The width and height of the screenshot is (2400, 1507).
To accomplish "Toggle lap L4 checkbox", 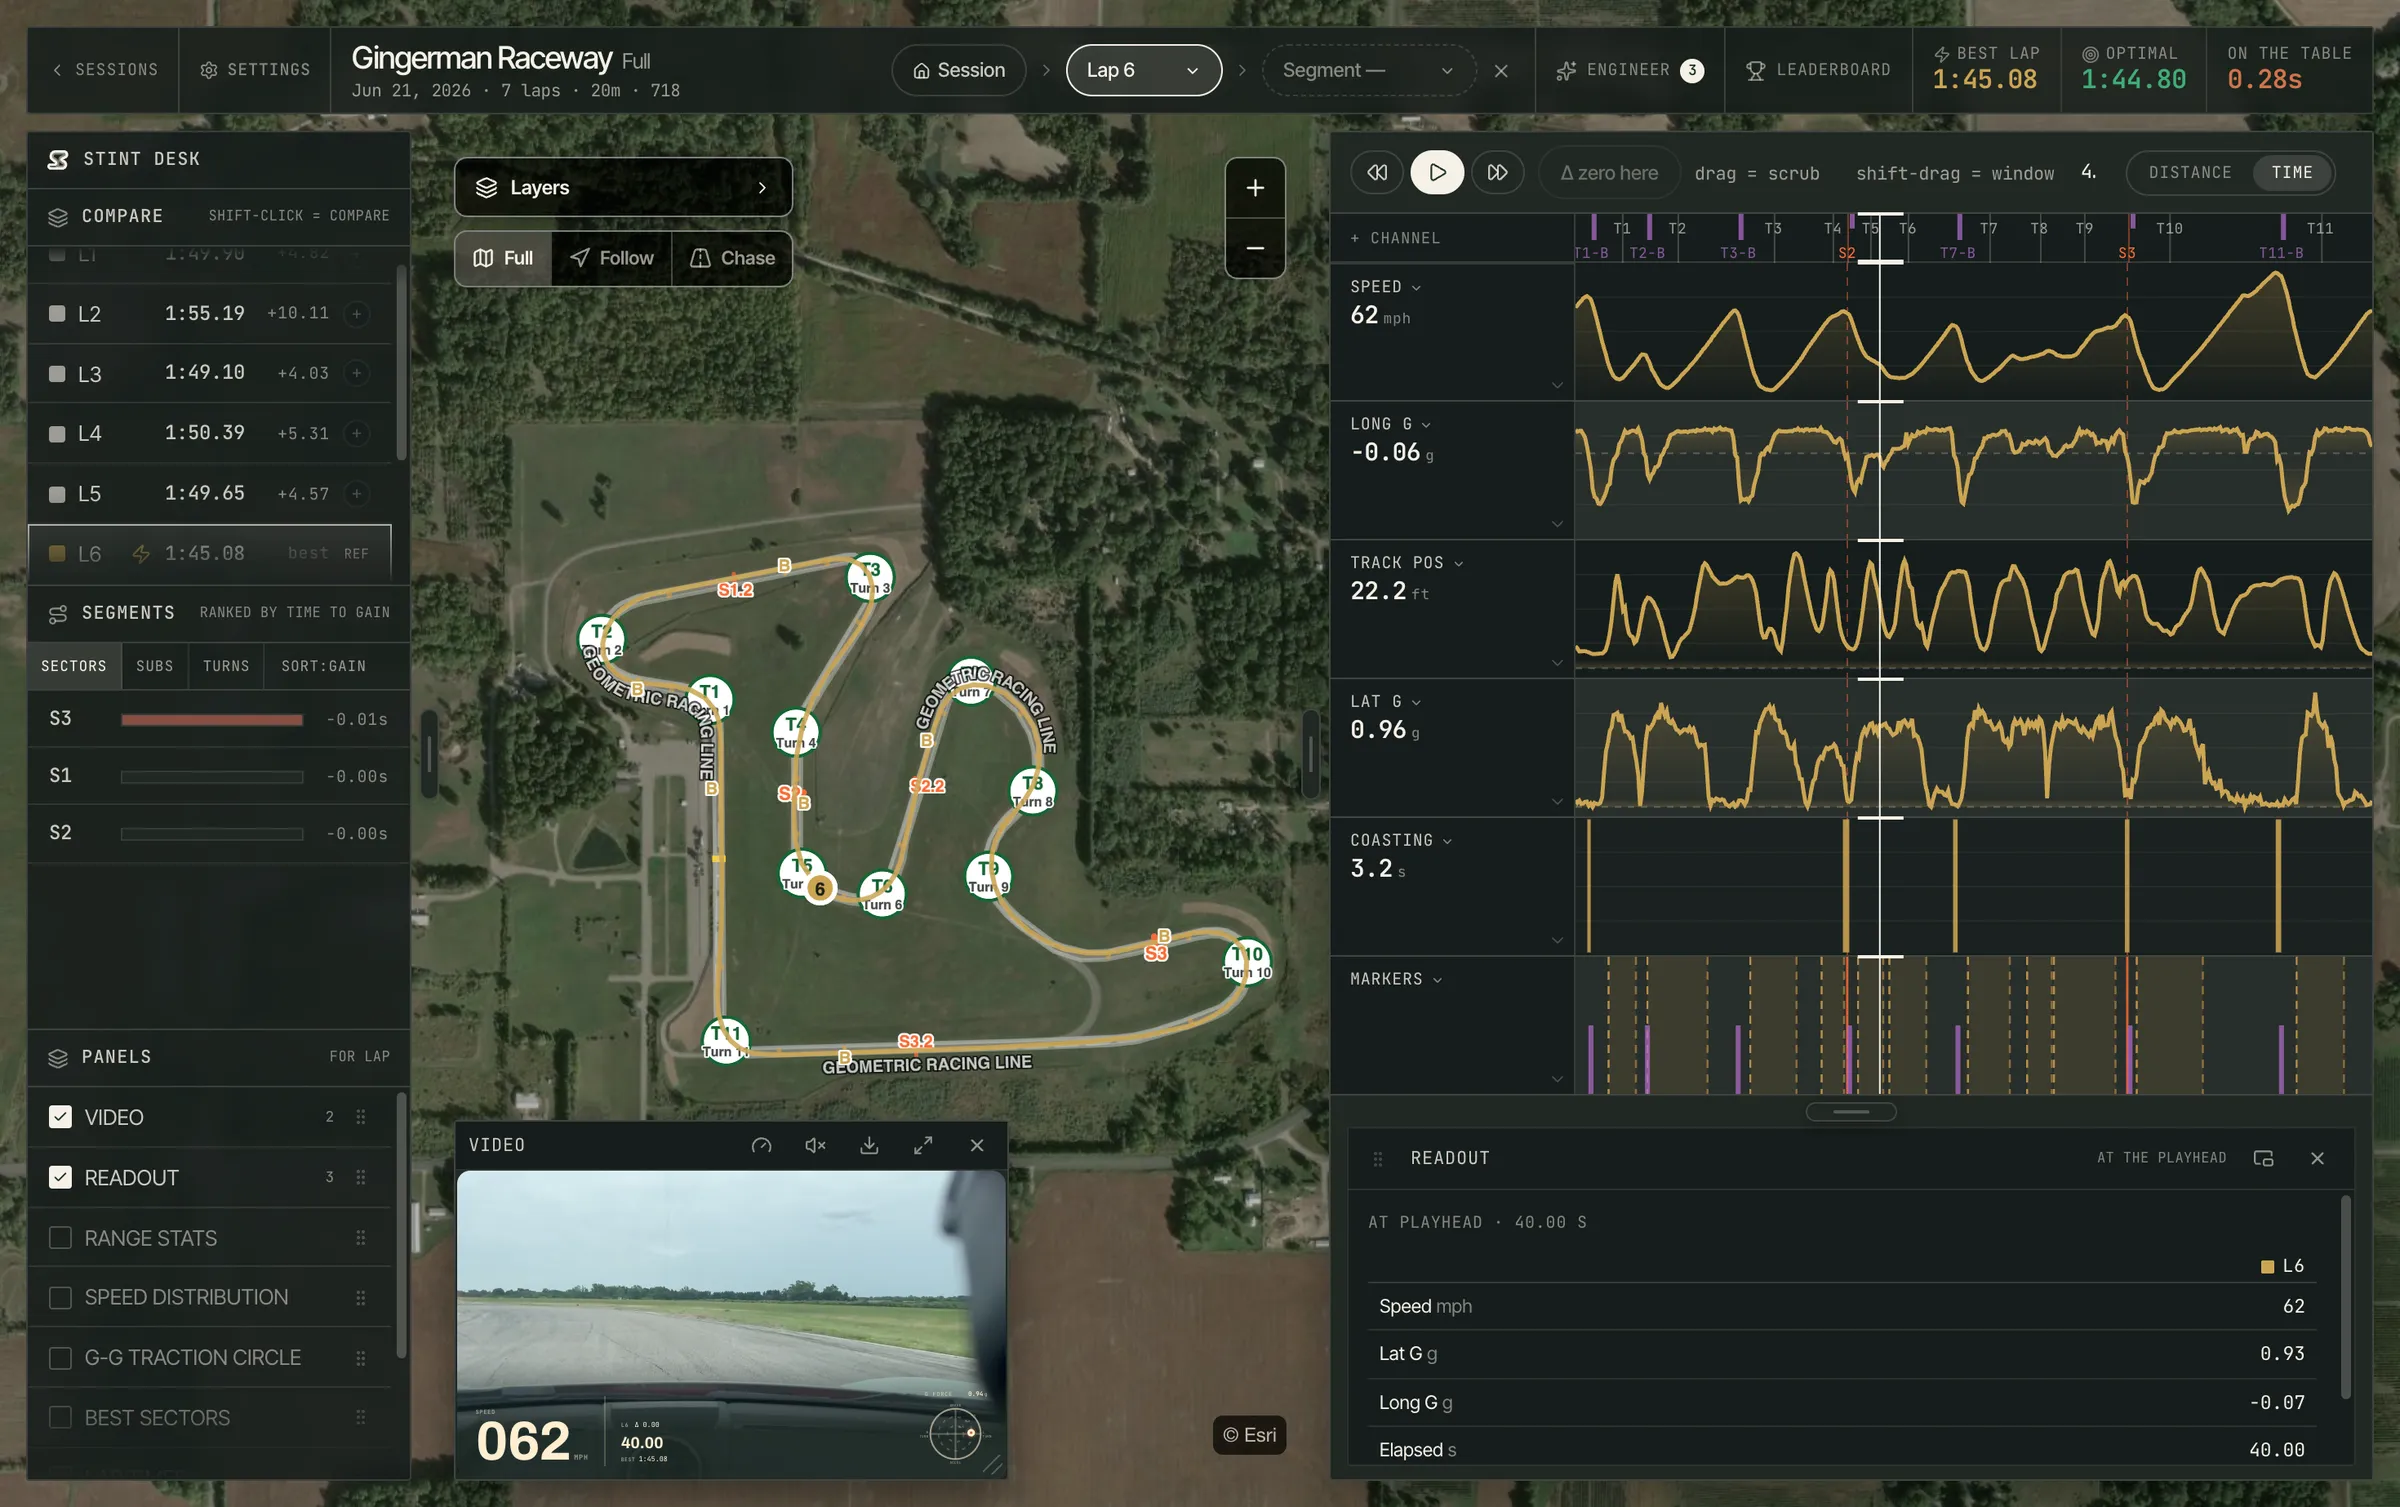I will tap(57, 434).
